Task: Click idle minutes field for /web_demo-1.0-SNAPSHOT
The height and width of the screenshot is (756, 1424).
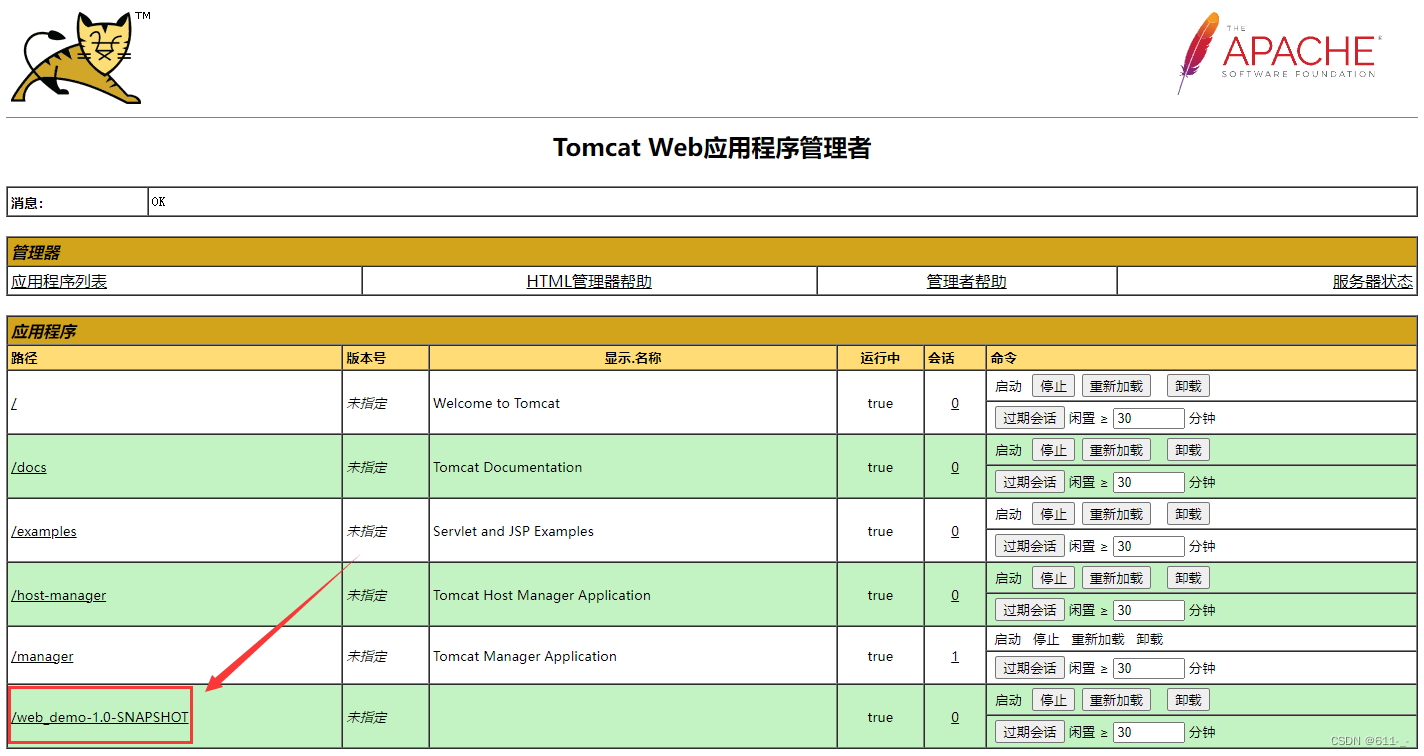Action: point(1148,732)
